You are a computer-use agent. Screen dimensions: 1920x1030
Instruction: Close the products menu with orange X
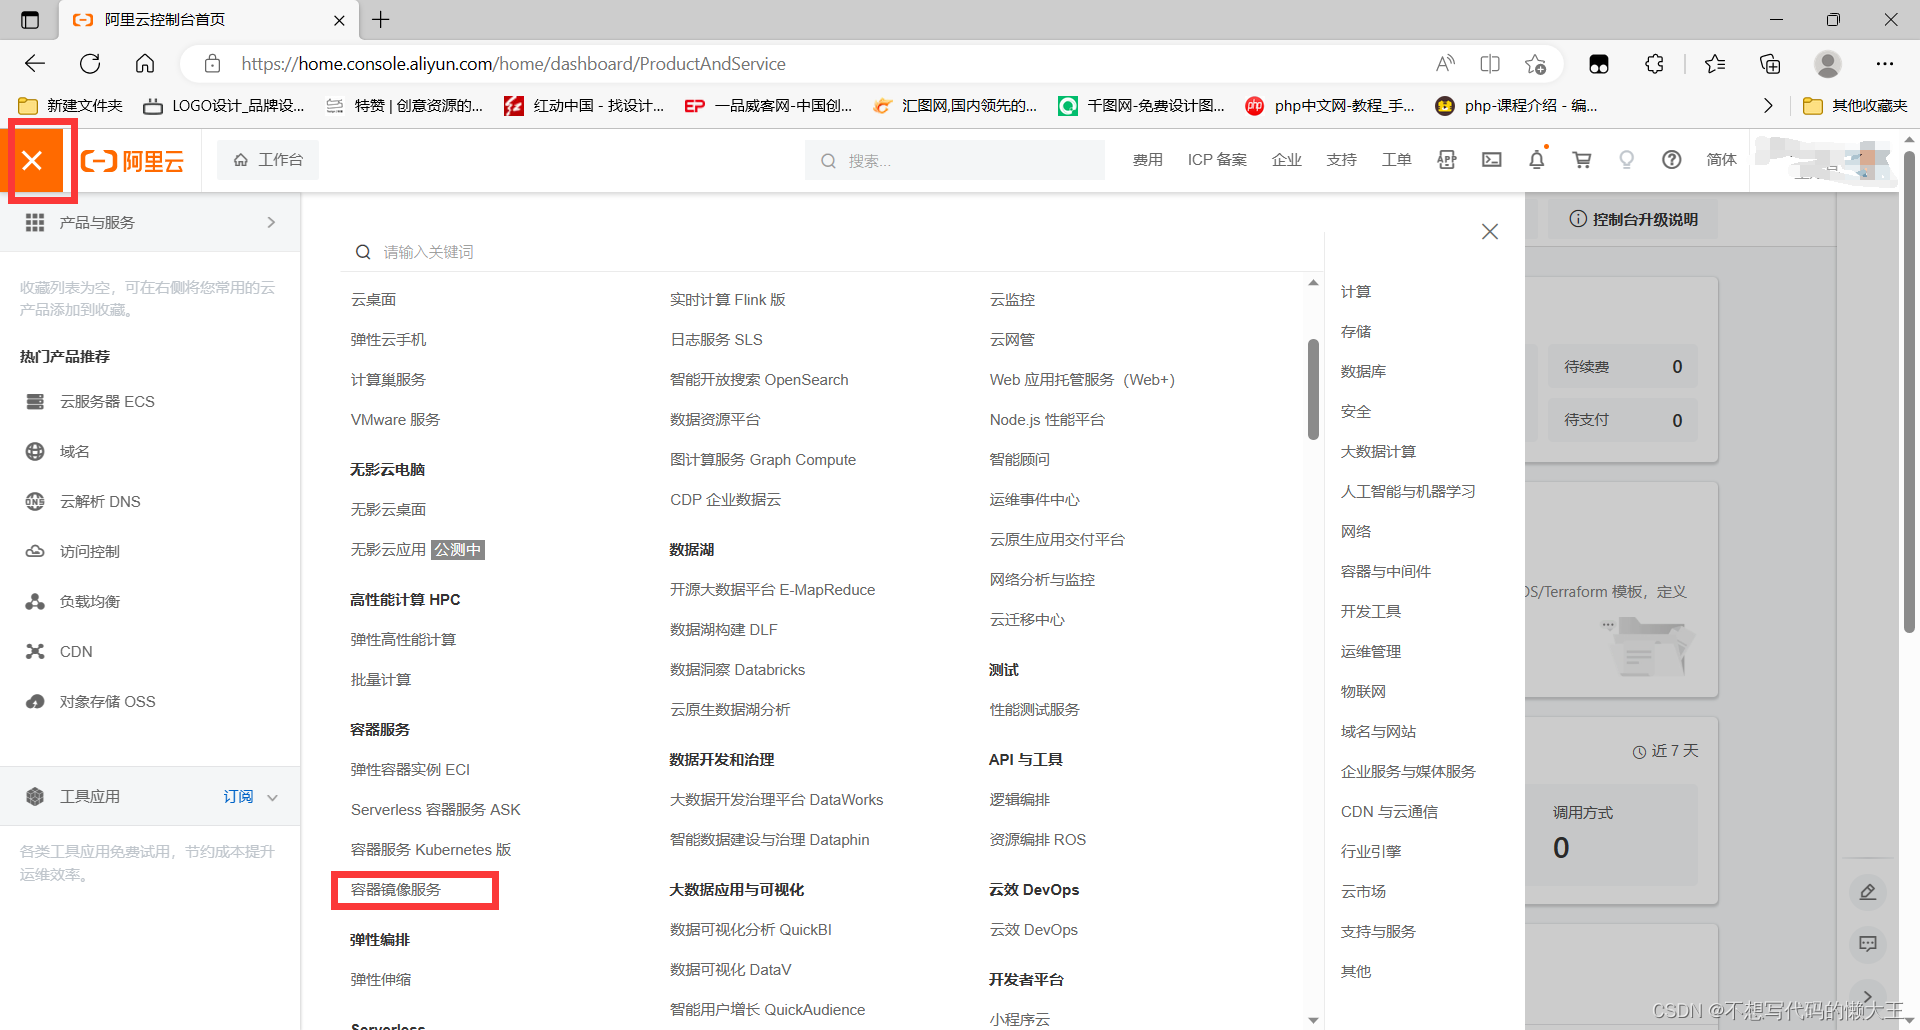pyautogui.click(x=32, y=161)
